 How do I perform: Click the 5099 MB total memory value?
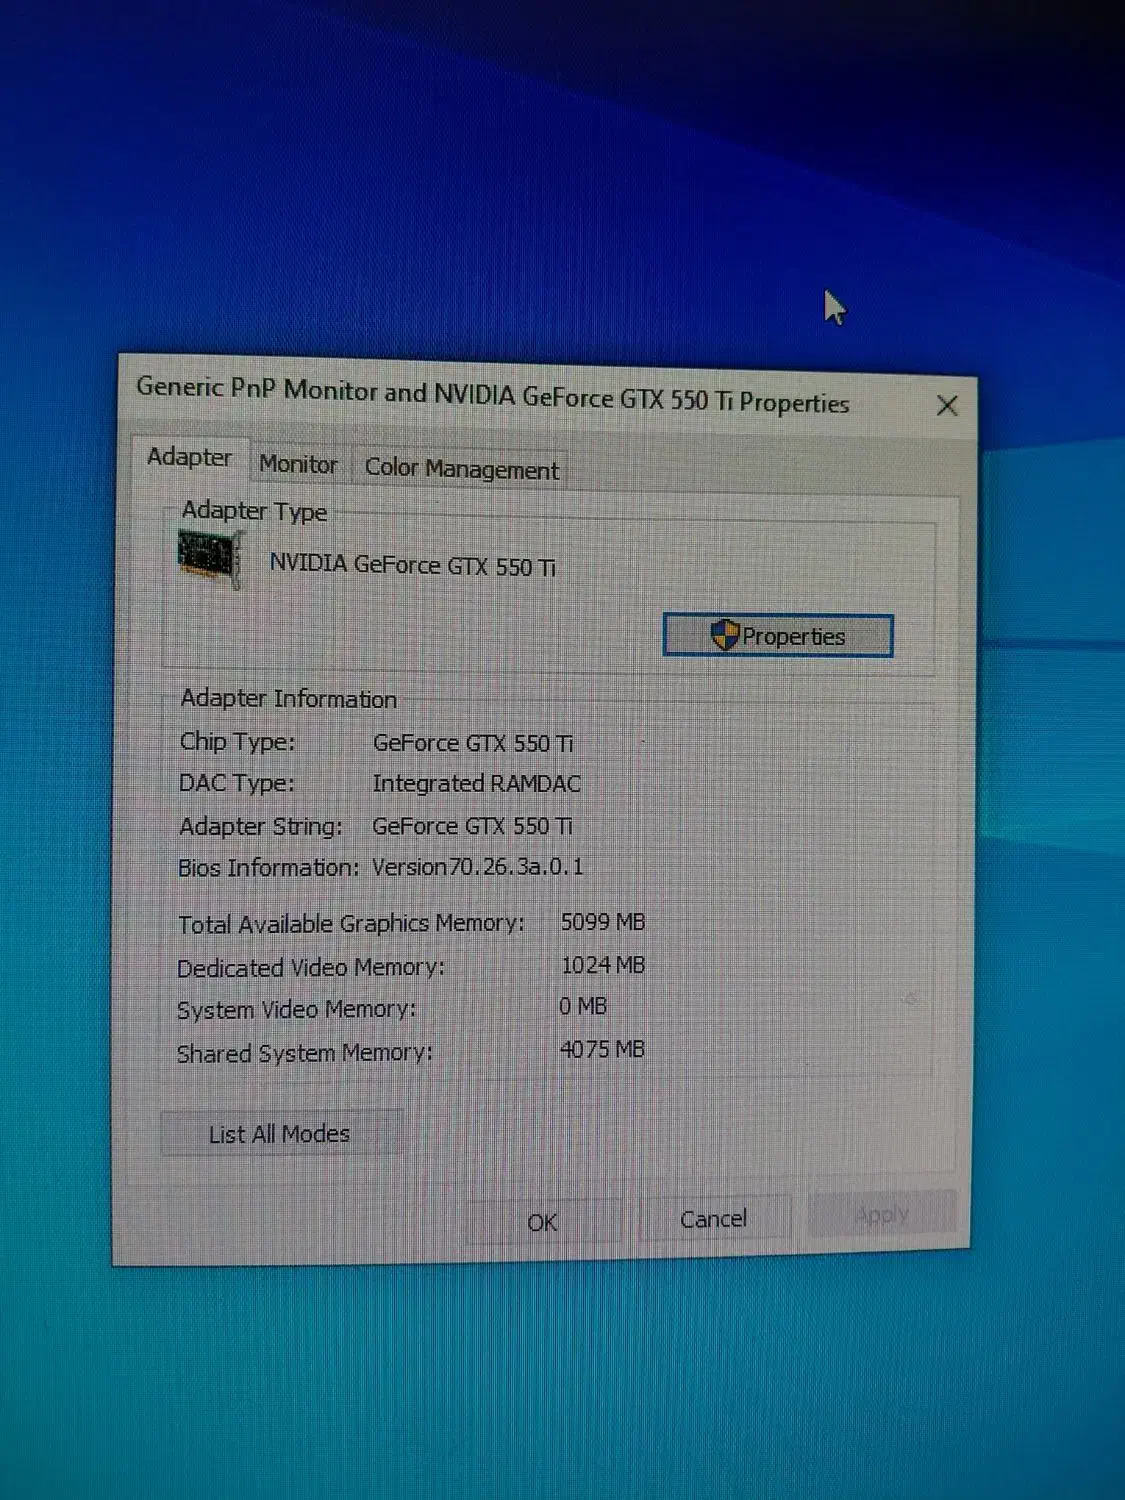(x=602, y=922)
